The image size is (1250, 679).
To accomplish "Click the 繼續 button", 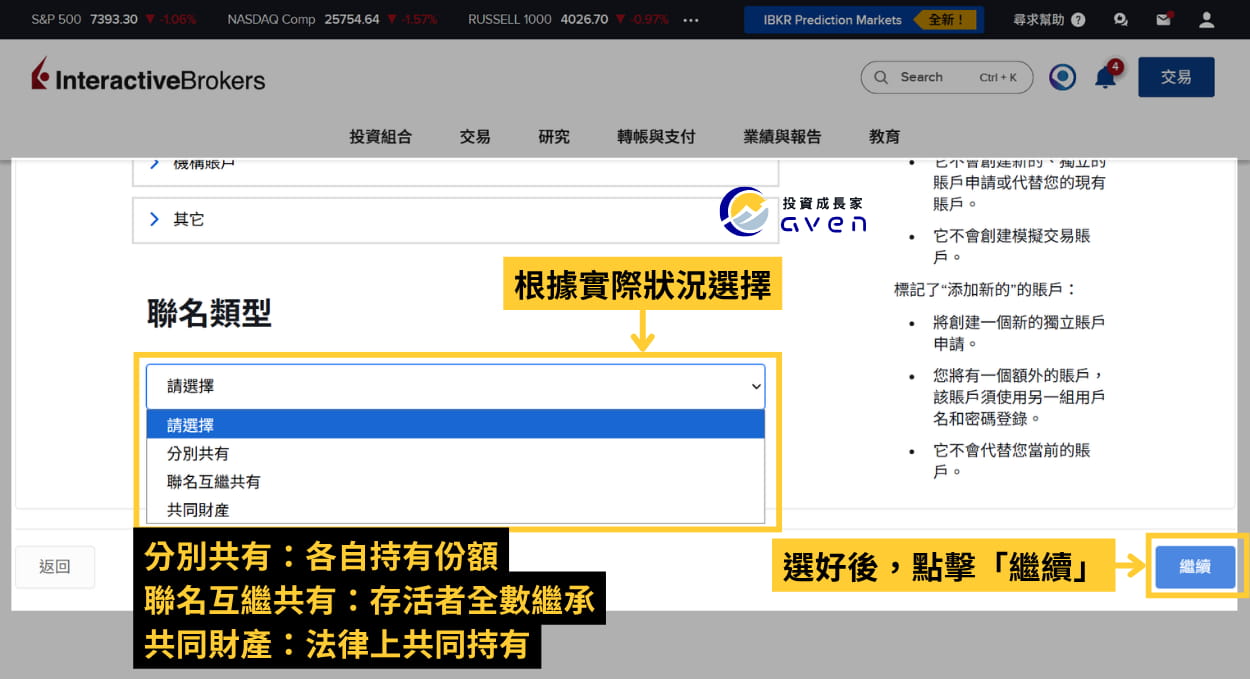I will click(1195, 567).
